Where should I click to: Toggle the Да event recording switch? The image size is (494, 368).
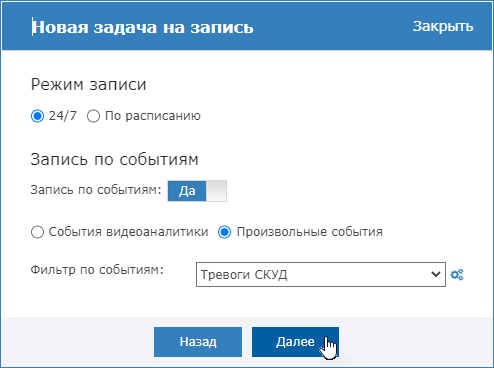tap(197, 191)
